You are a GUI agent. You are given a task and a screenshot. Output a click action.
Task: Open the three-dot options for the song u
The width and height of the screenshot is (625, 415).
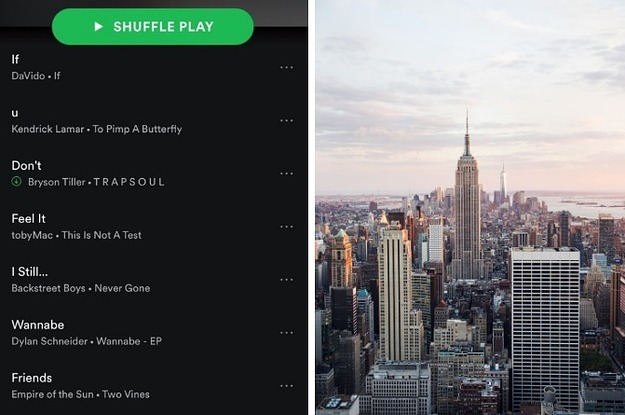[286, 120]
